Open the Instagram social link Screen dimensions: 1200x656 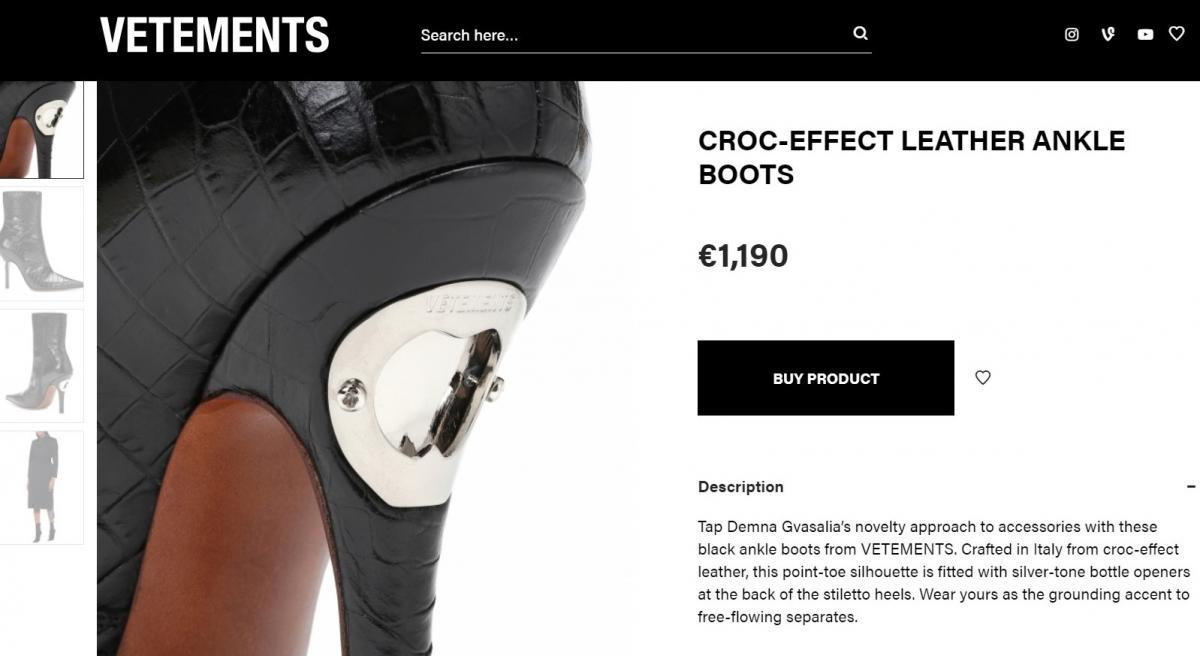coord(1071,34)
